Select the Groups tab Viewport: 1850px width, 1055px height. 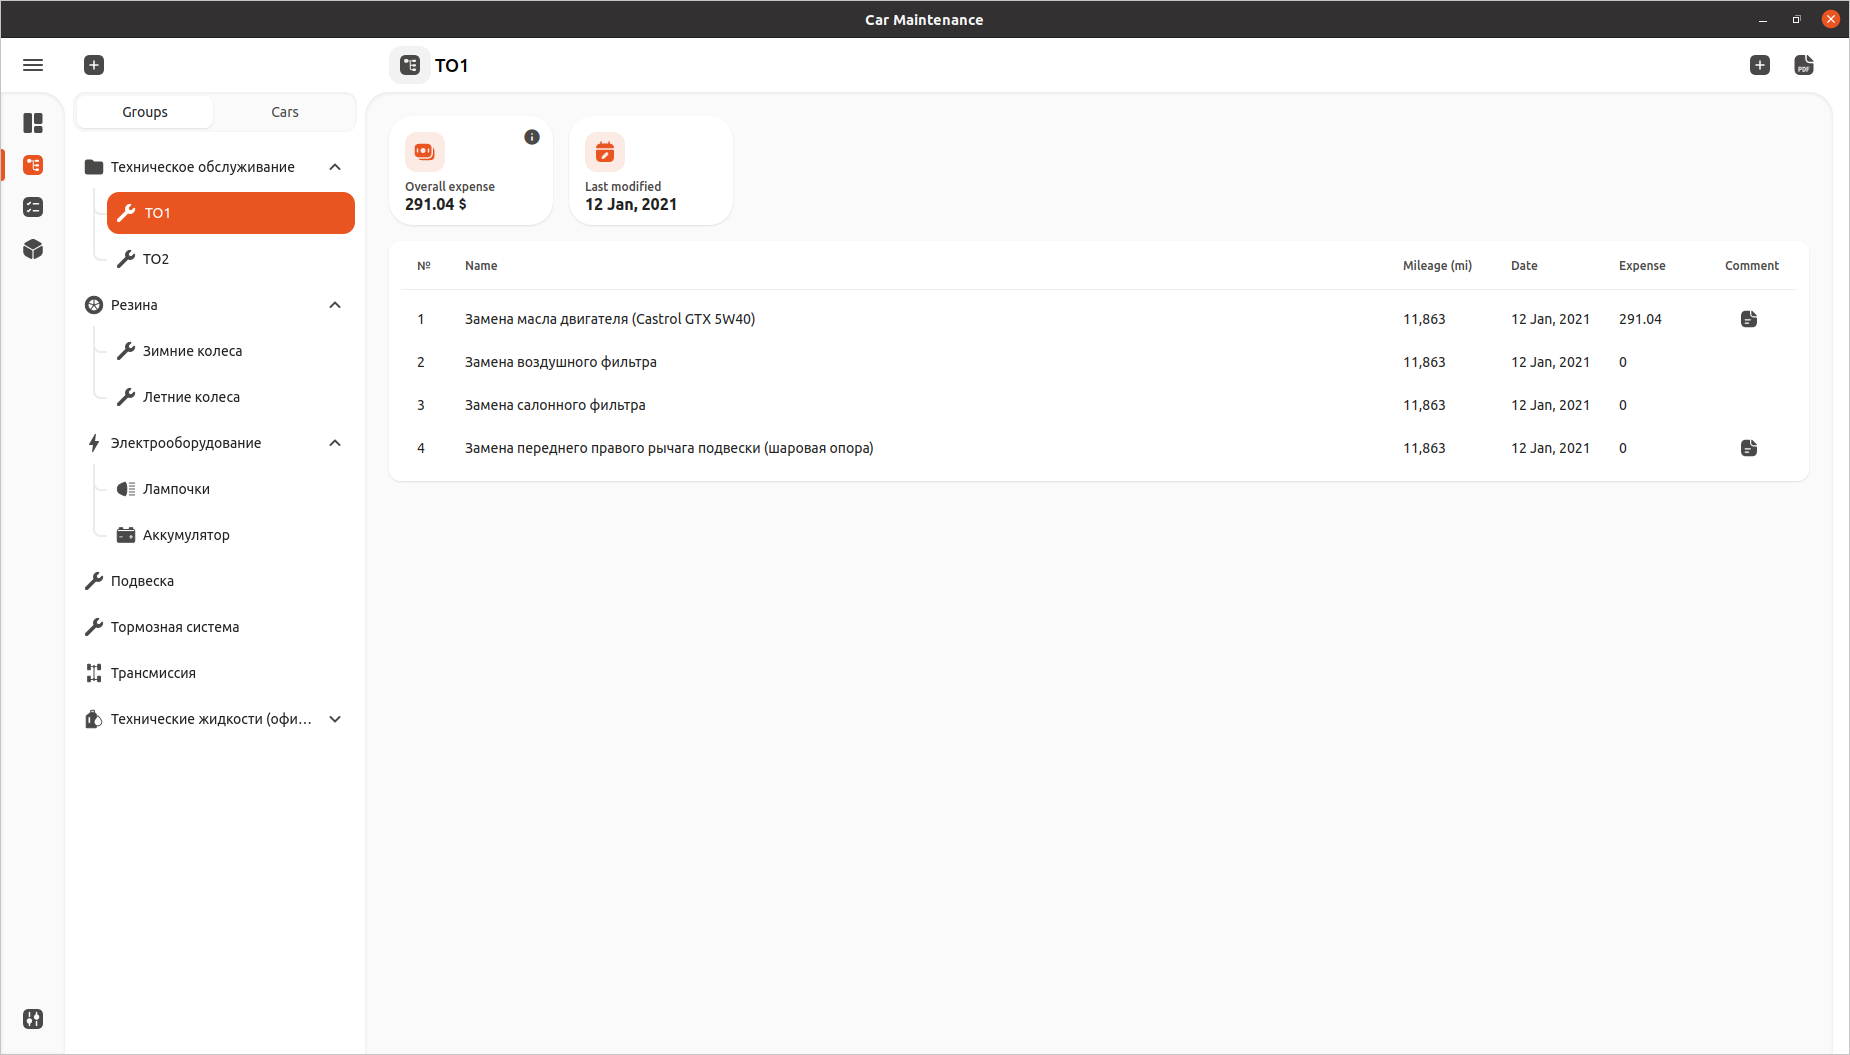[x=145, y=112]
